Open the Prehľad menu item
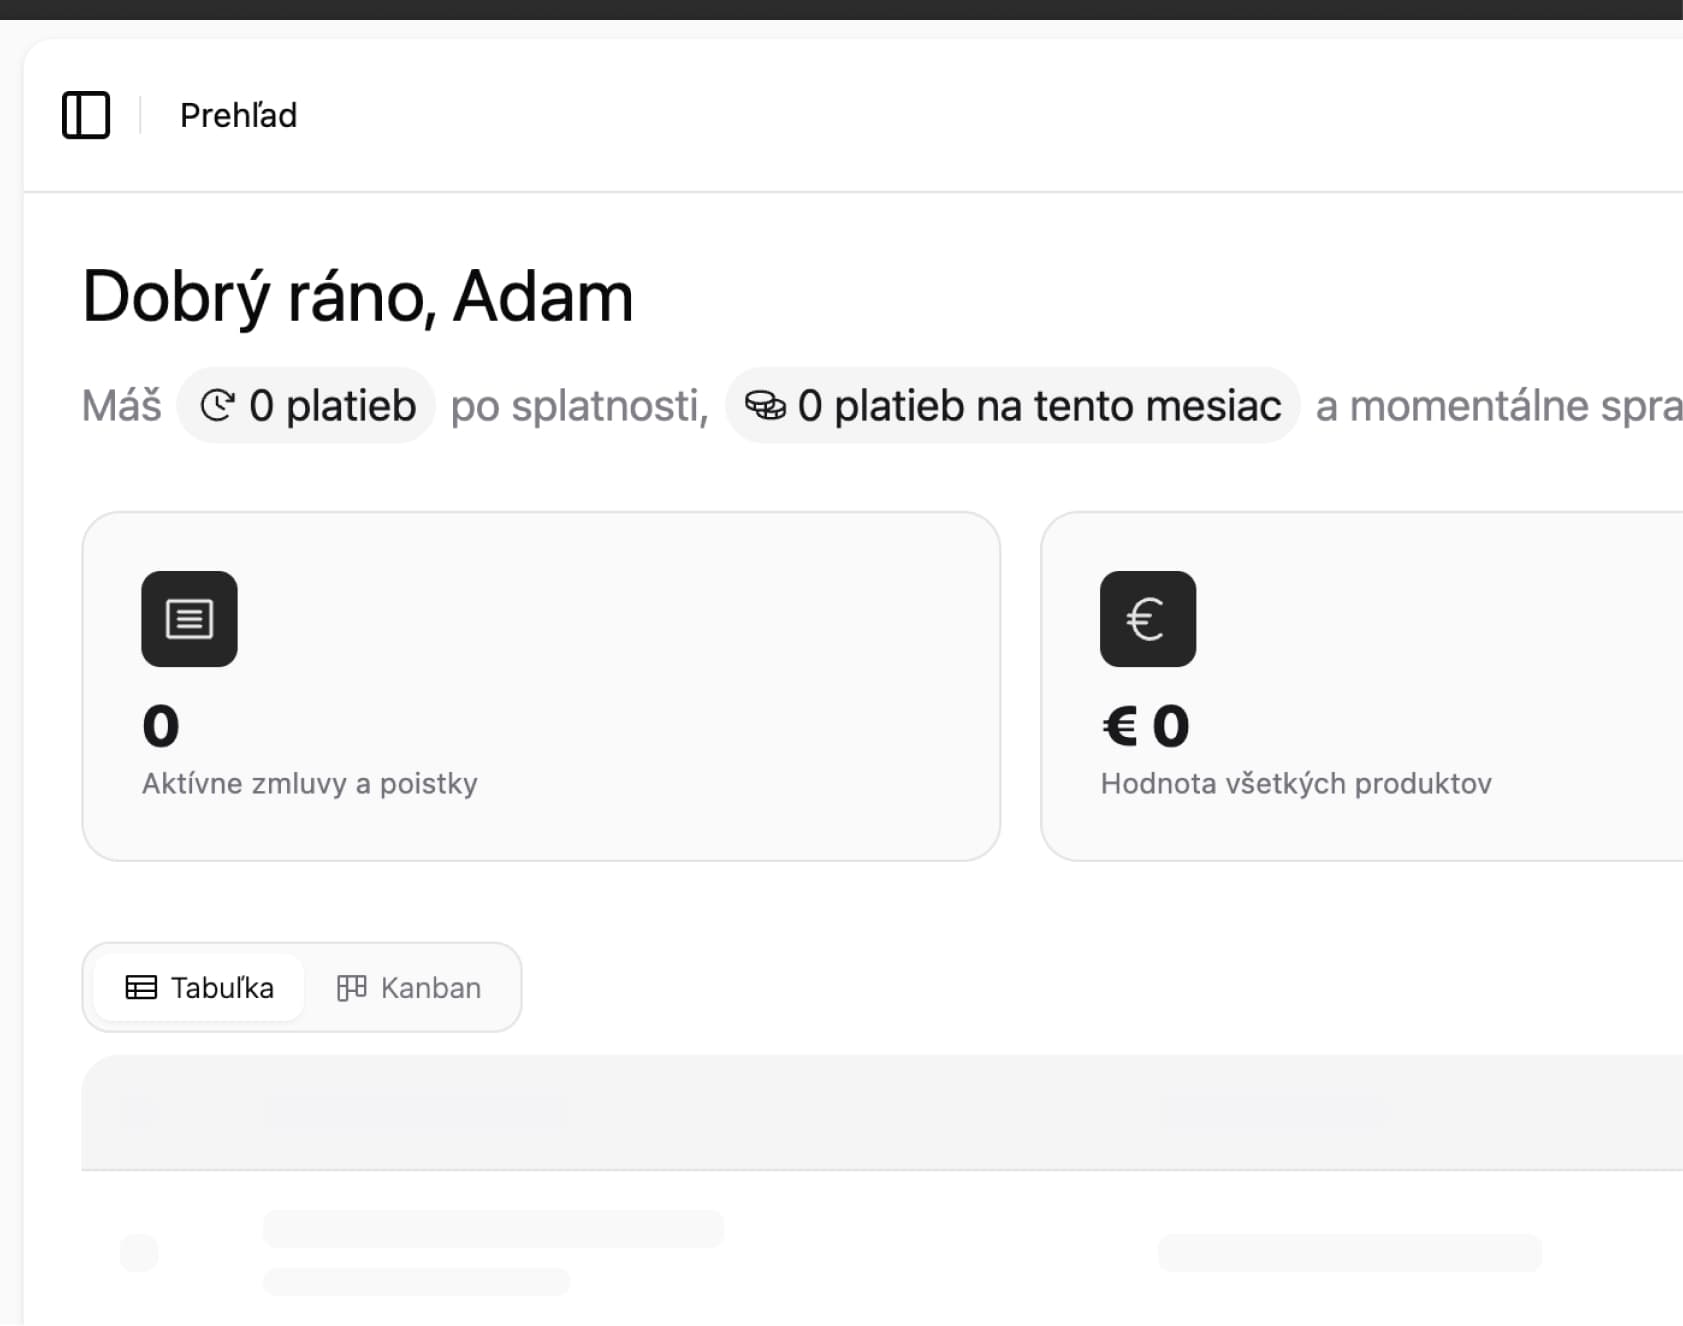This screenshot has width=1683, height=1326. point(238,114)
